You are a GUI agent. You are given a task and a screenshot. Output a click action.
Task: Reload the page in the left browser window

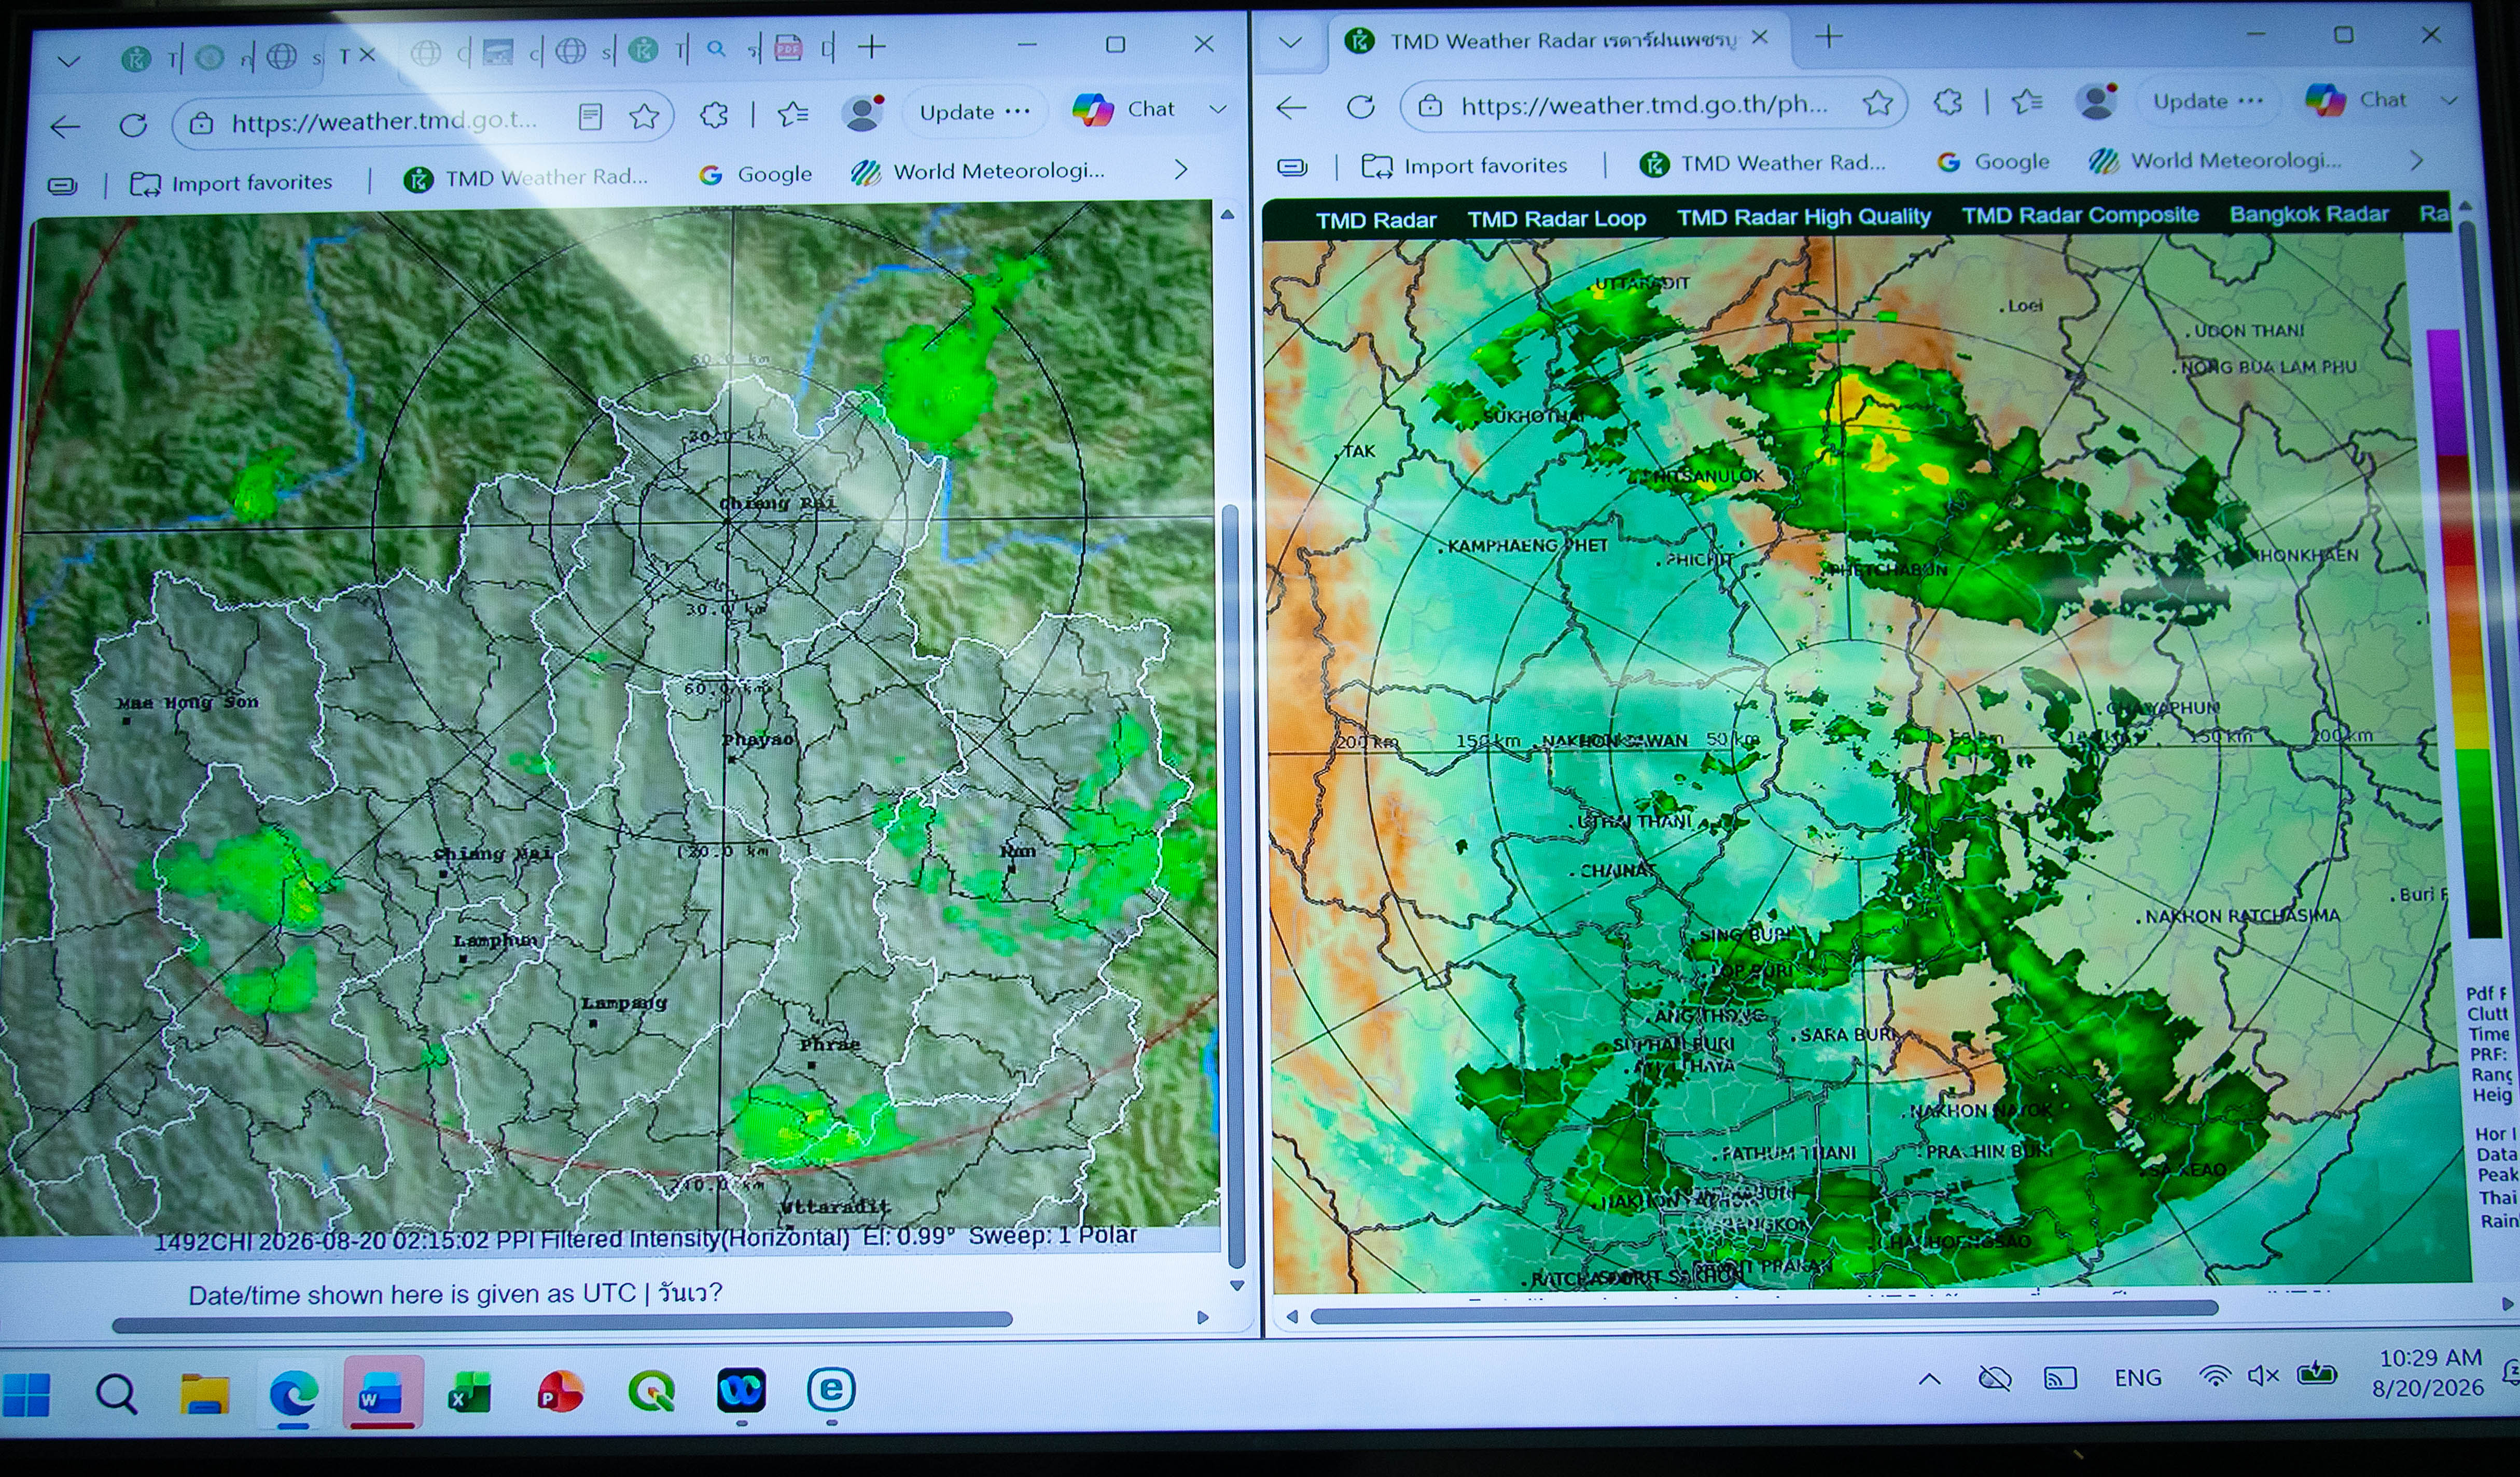133,125
